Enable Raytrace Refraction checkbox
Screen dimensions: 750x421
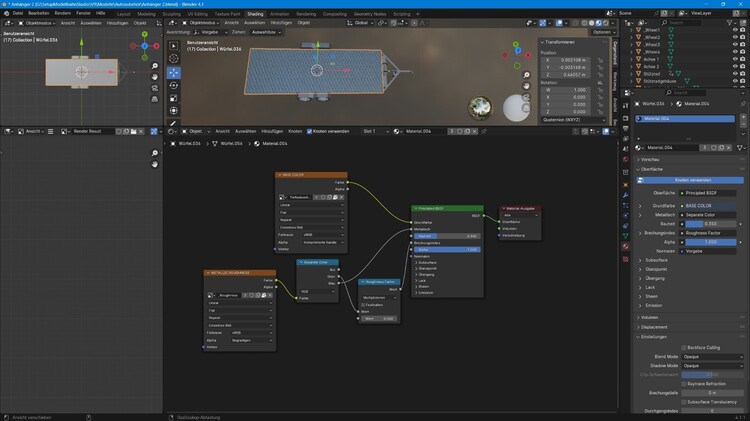pyautogui.click(x=684, y=384)
